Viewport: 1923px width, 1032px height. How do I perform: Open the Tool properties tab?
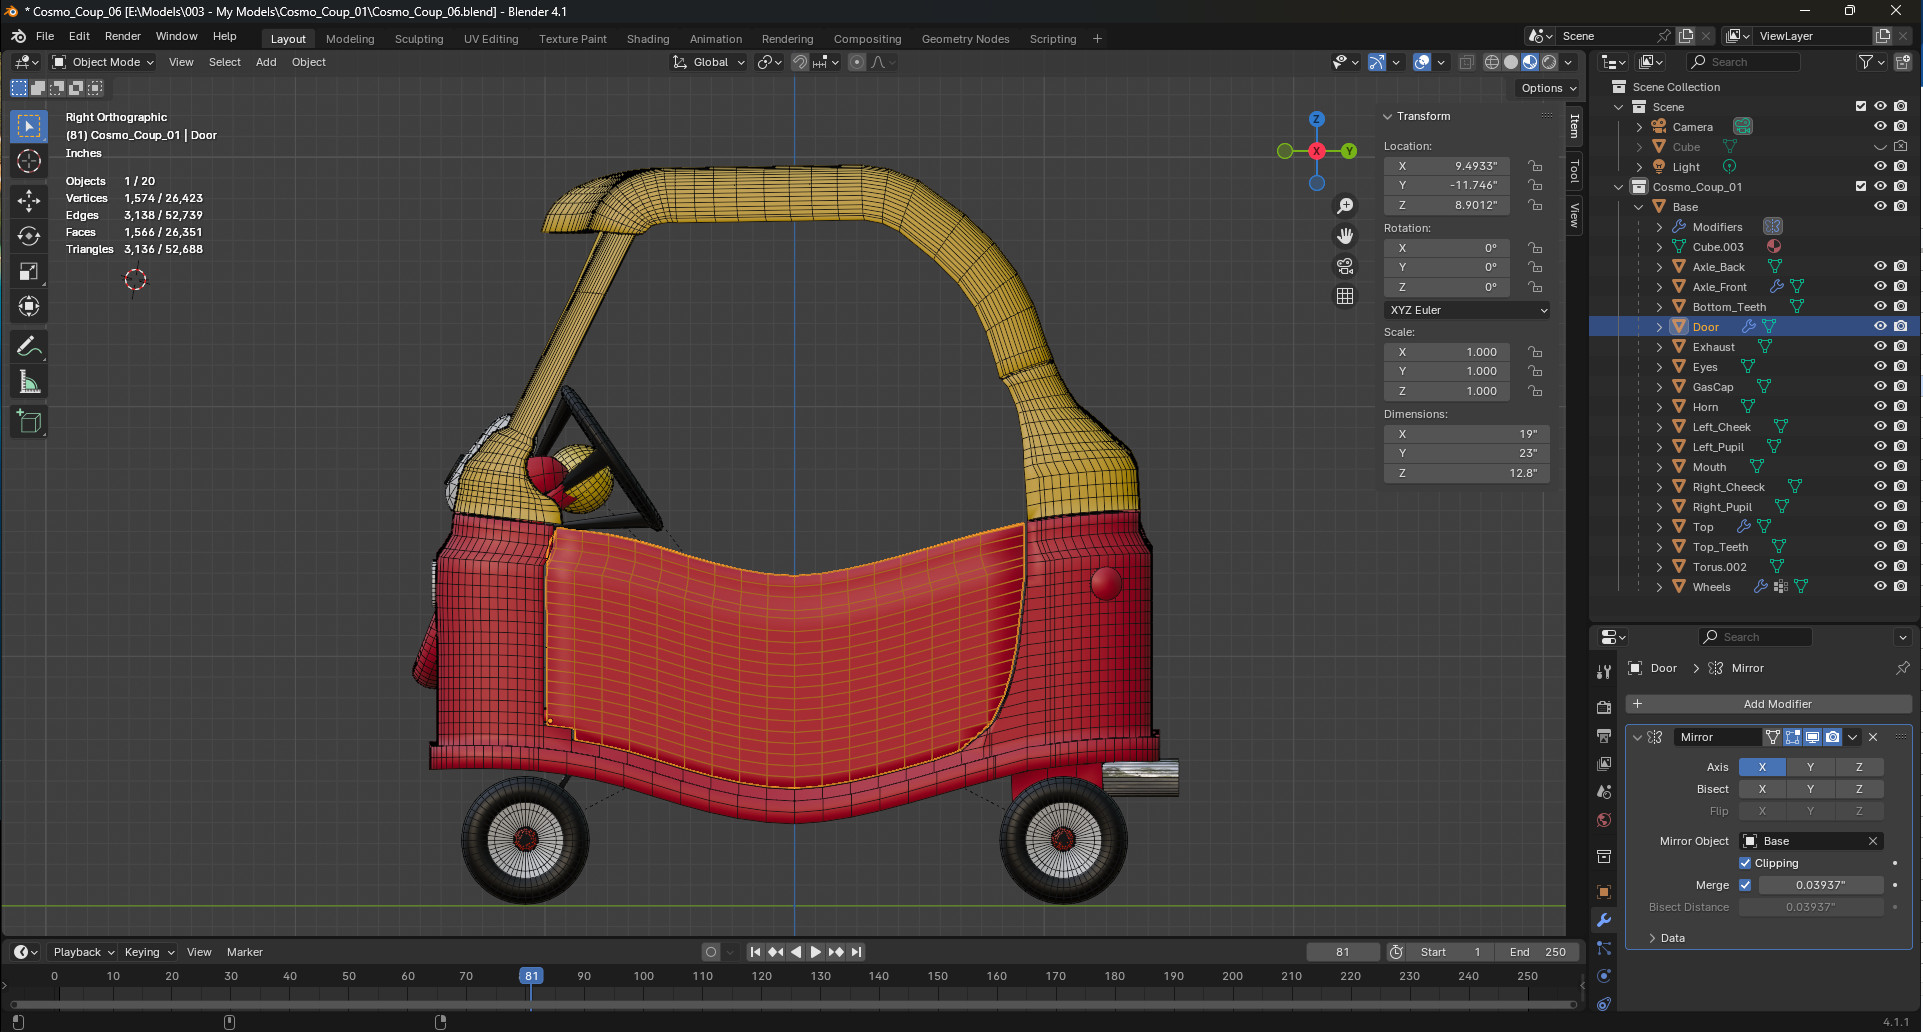(x=1604, y=672)
